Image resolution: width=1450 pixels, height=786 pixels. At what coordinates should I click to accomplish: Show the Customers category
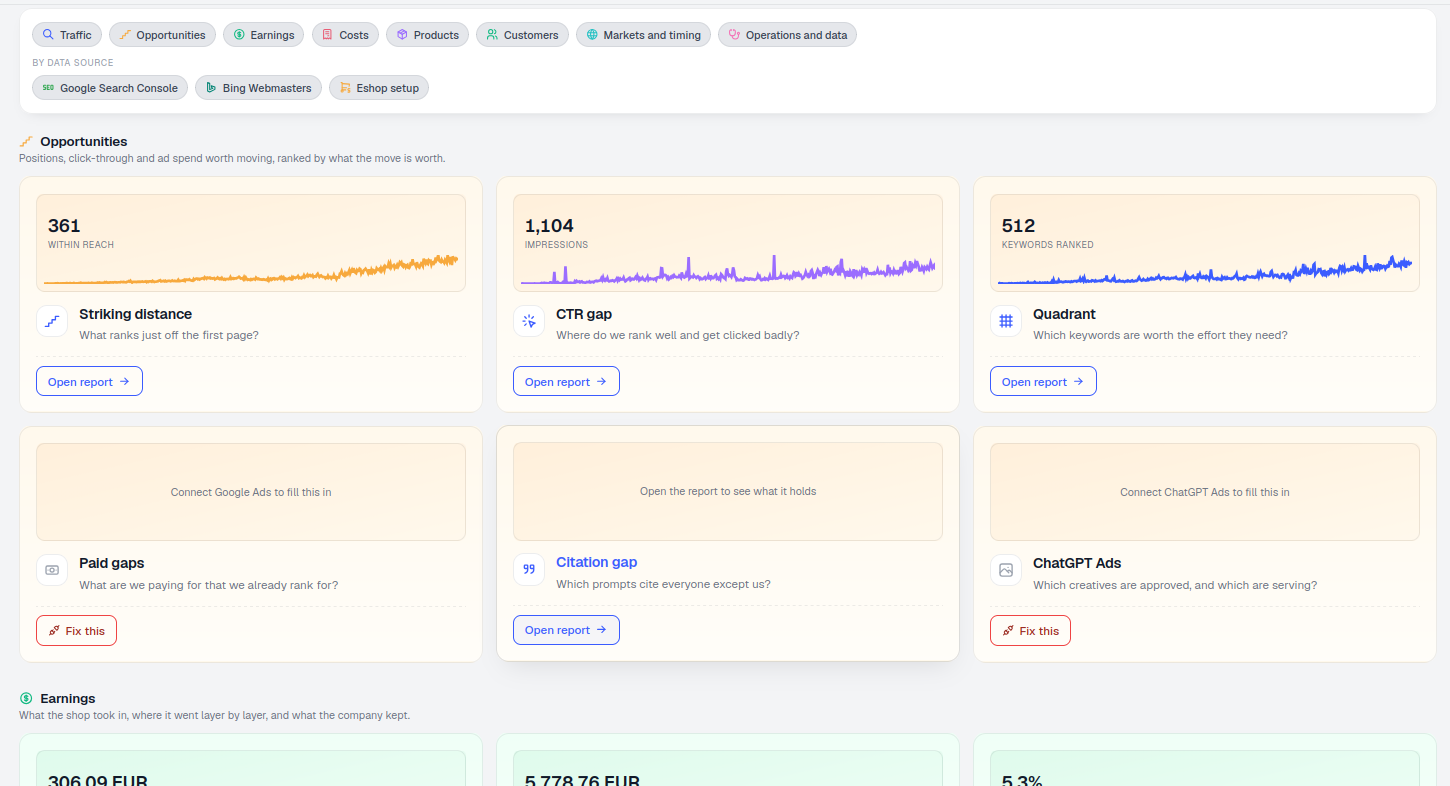[x=522, y=35]
